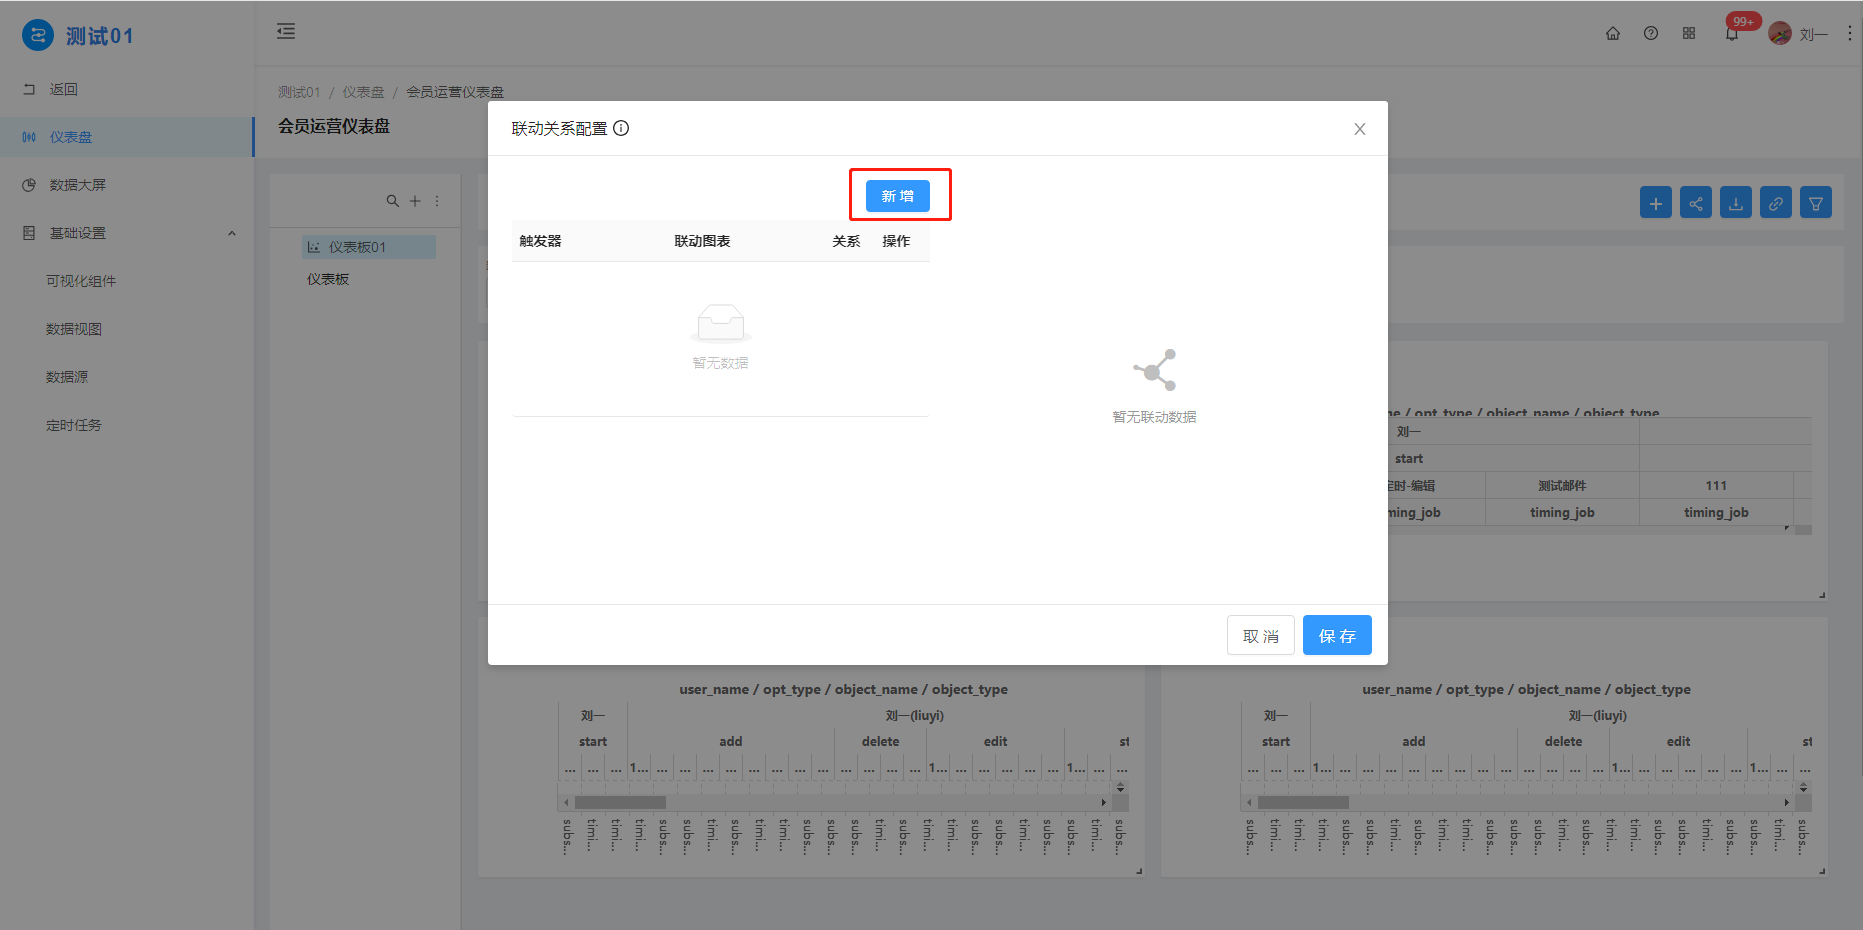Click the 'add' header in the bottom-left chart
The image size is (1863, 930).
click(731, 741)
